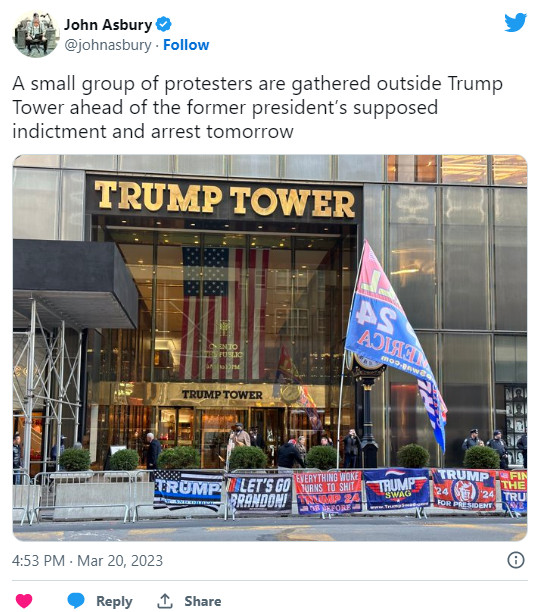Click the Reply text label
The width and height of the screenshot is (538, 612).
[x=114, y=601]
